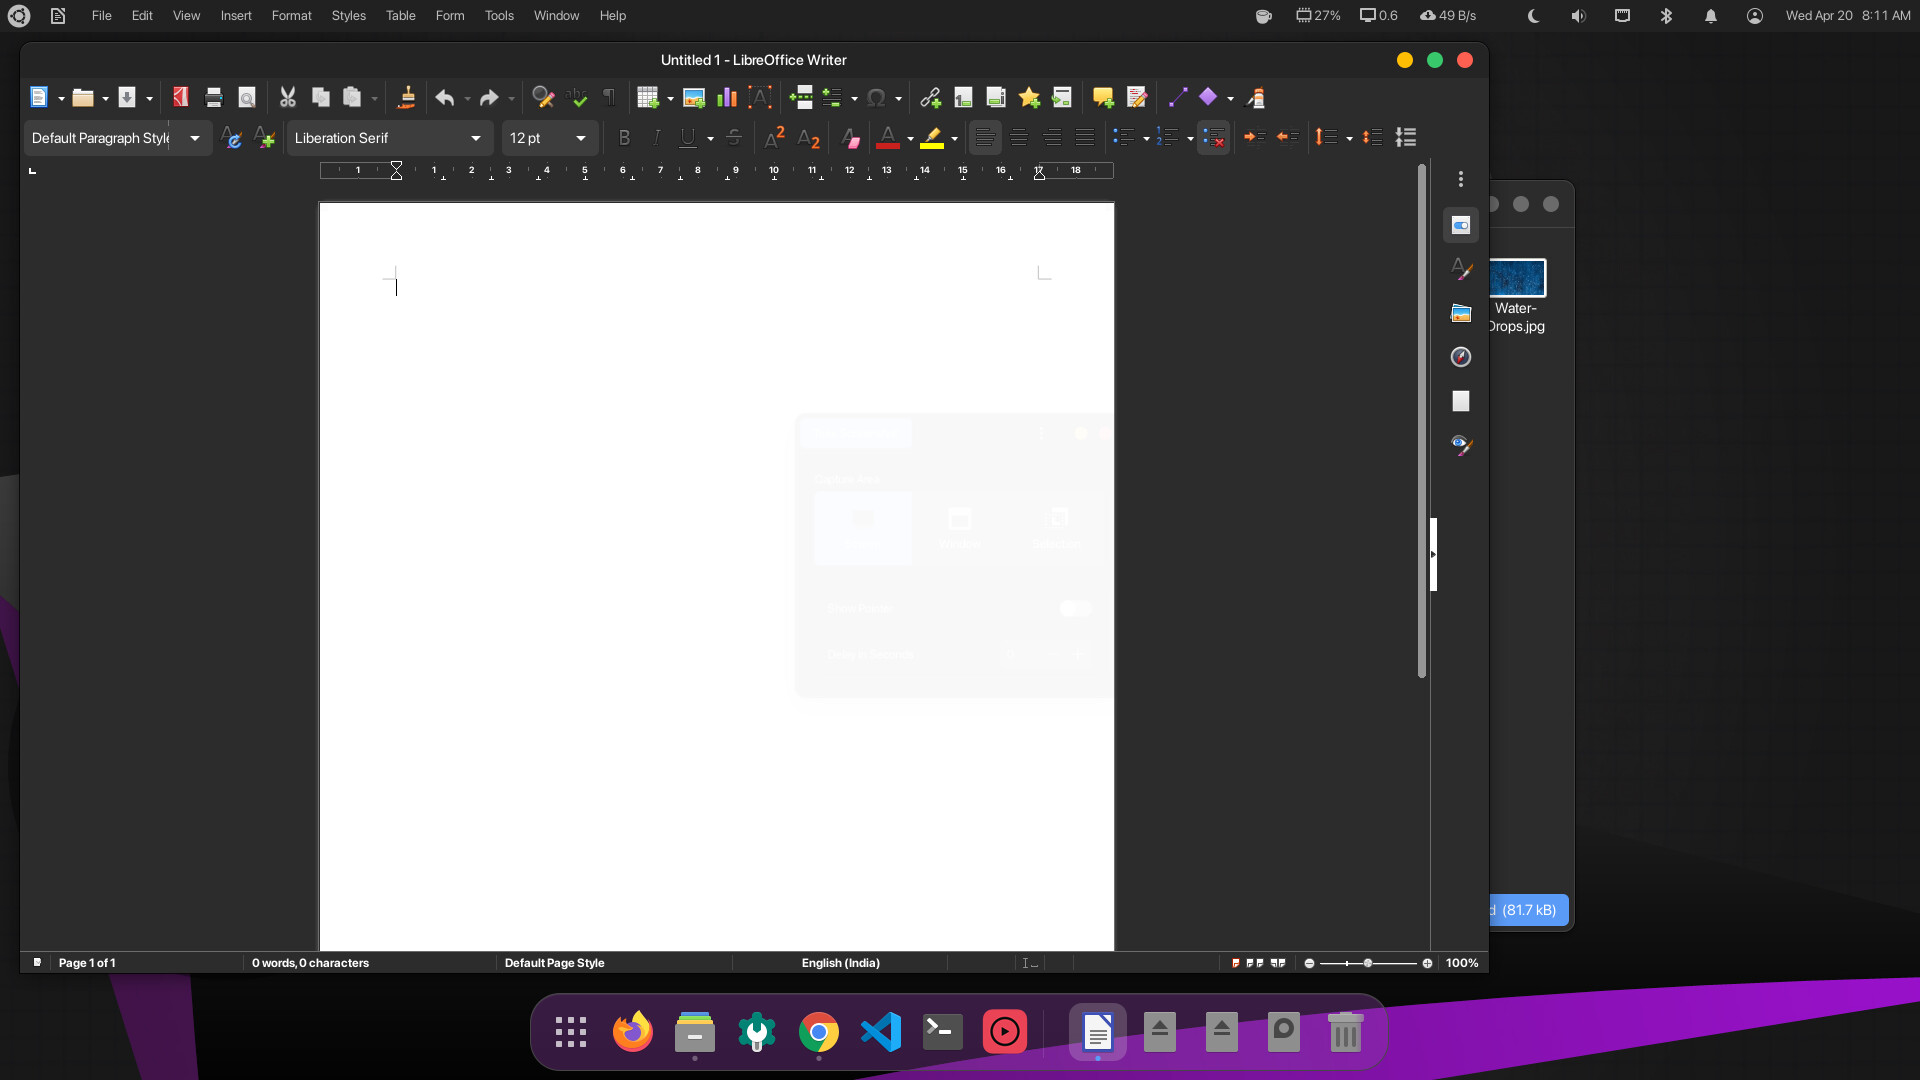Insert a hyperlink
Screen dimensions: 1920x1080
coord(930,97)
